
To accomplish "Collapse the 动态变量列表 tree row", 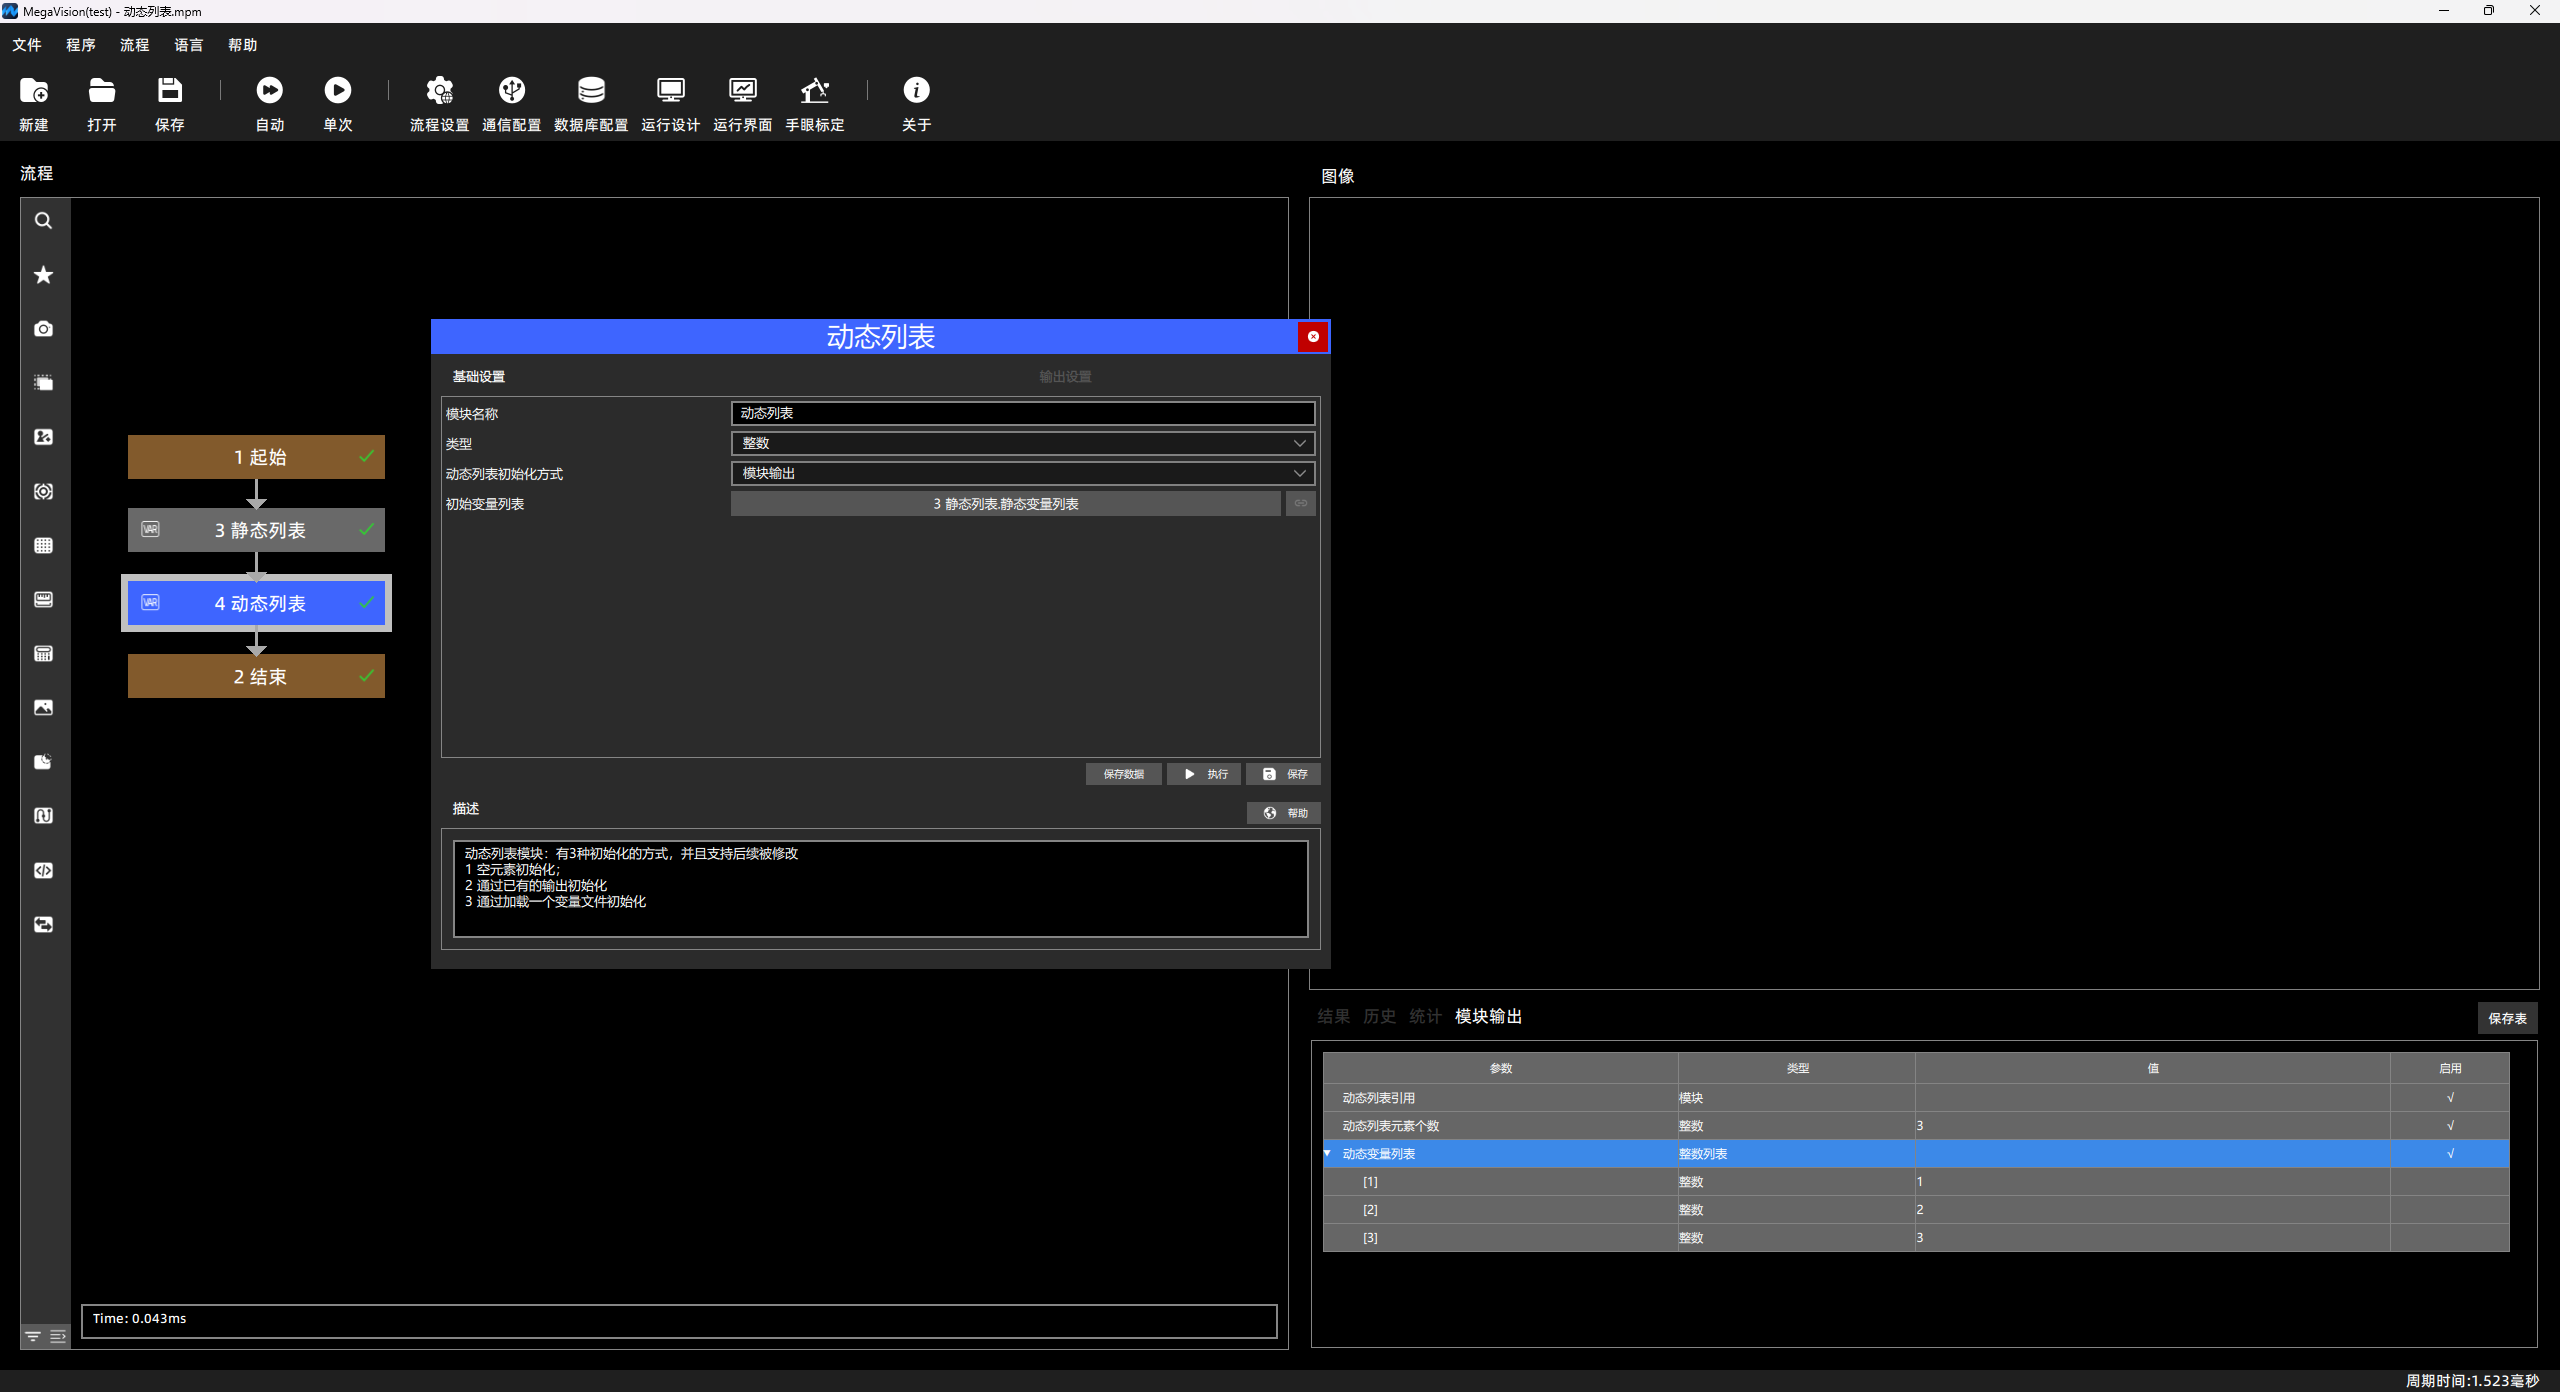I will point(1328,1154).
